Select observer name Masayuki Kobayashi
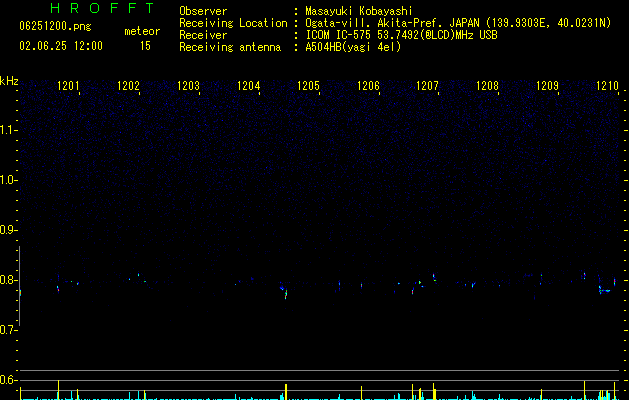This screenshot has width=629, height=400. pyautogui.click(x=359, y=11)
